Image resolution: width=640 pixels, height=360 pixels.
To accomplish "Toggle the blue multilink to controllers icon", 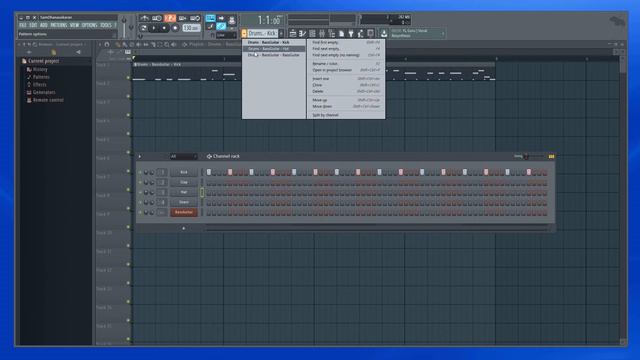I will (221, 27).
